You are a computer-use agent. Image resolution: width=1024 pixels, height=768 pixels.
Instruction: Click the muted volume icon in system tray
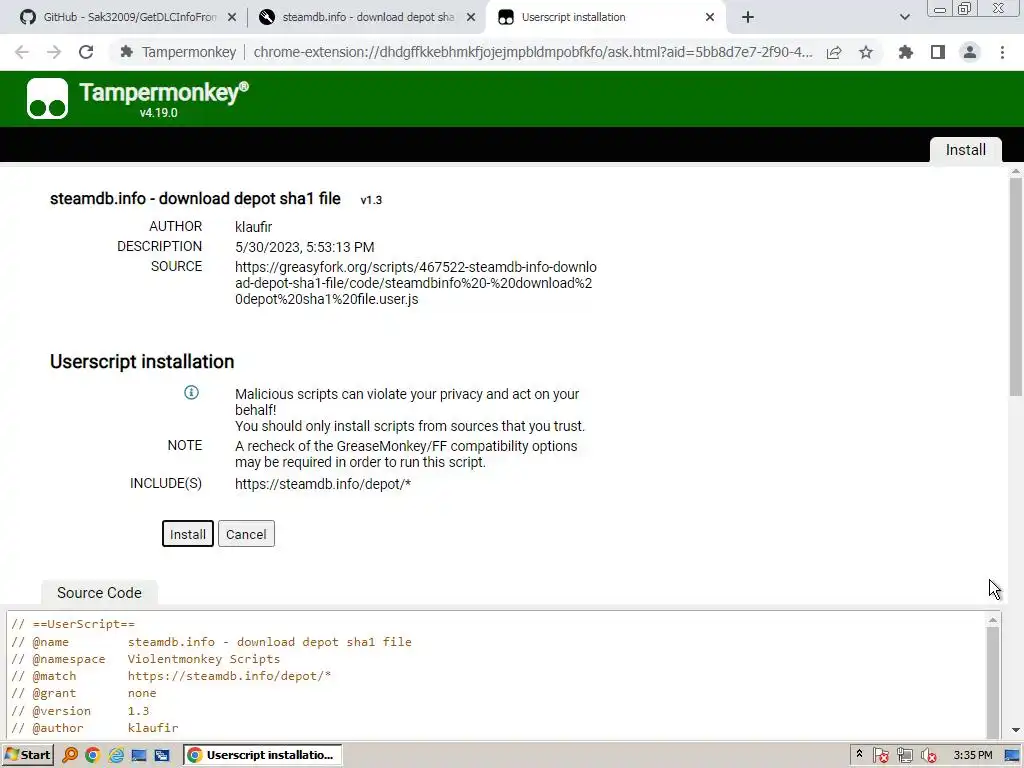(x=928, y=756)
